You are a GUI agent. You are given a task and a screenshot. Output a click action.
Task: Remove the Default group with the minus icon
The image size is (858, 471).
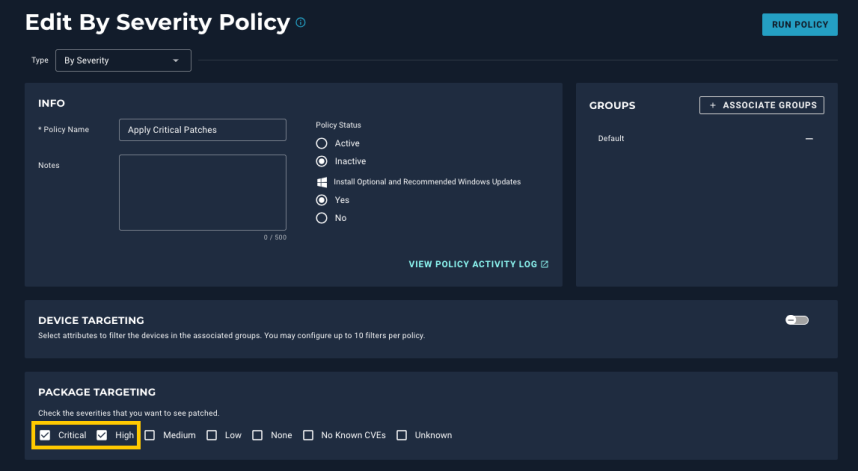pyautogui.click(x=809, y=138)
